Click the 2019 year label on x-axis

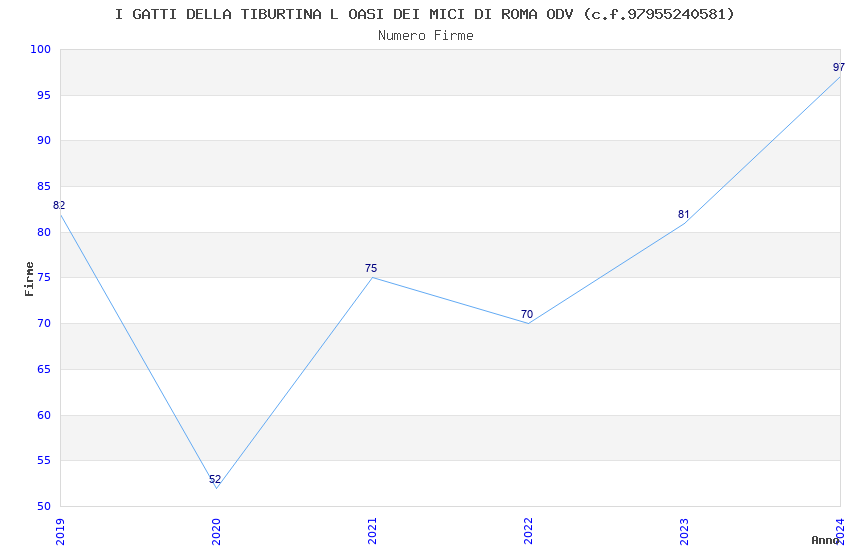pyautogui.click(x=60, y=531)
